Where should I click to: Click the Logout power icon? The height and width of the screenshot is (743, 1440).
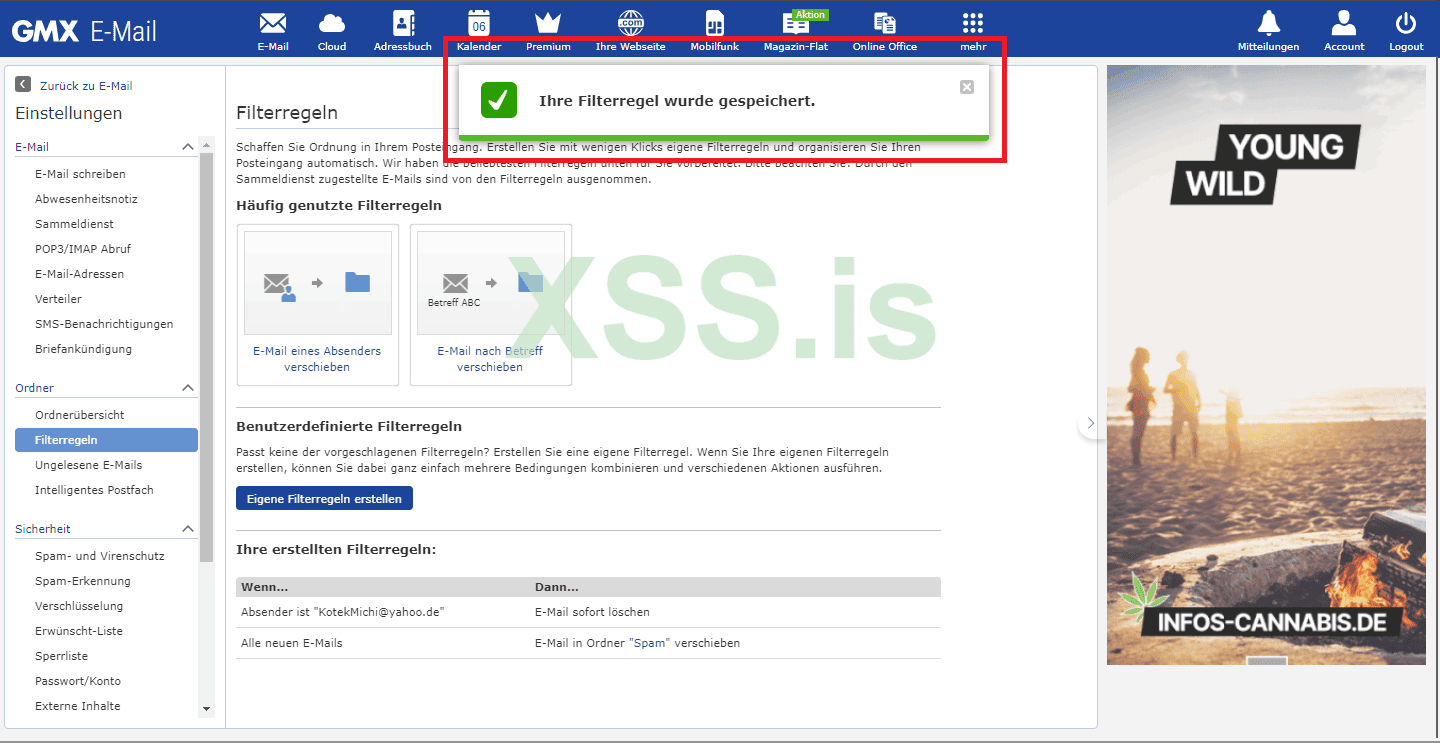[1406, 31]
